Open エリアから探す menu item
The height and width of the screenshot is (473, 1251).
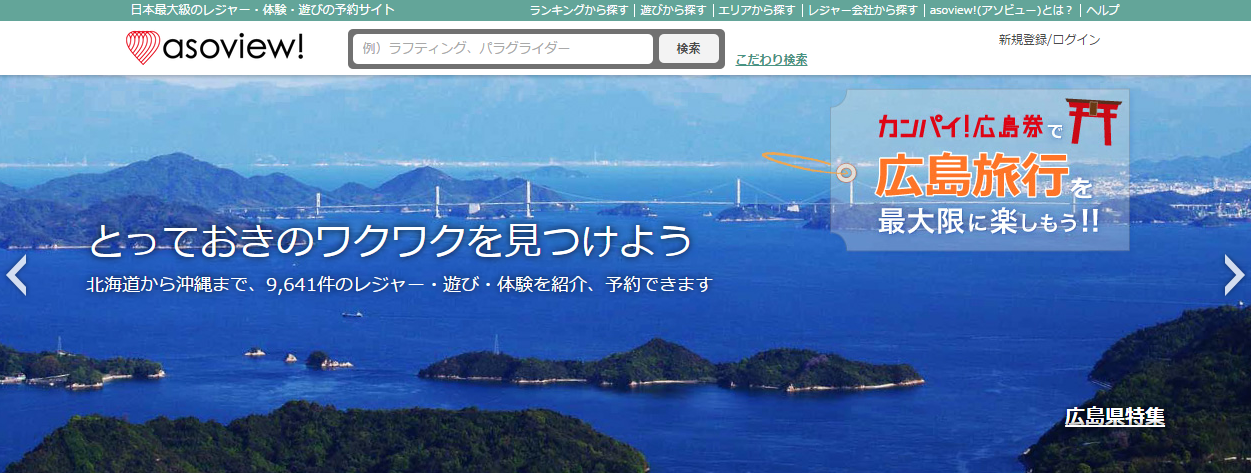[x=757, y=10]
